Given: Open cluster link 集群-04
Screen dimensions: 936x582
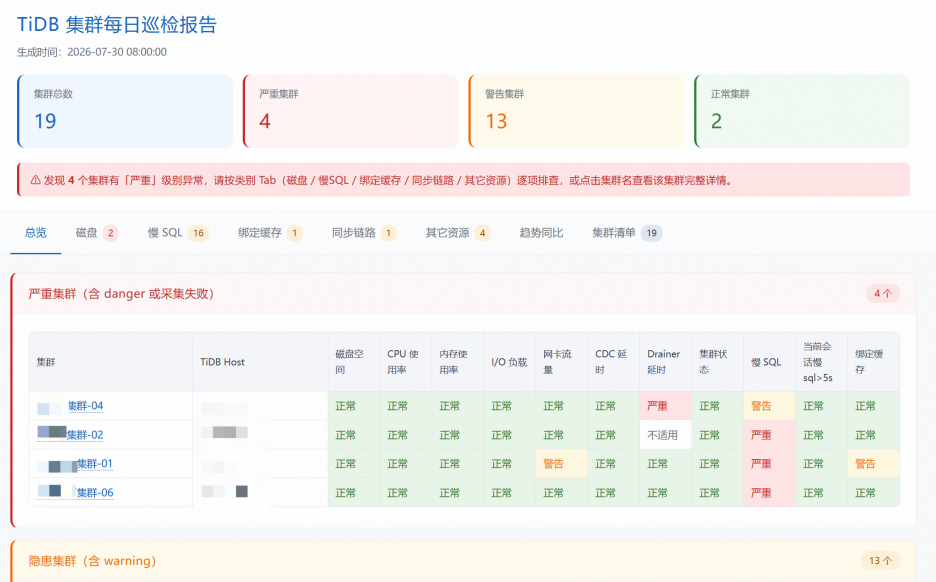Looking at the screenshot, I should [x=85, y=406].
